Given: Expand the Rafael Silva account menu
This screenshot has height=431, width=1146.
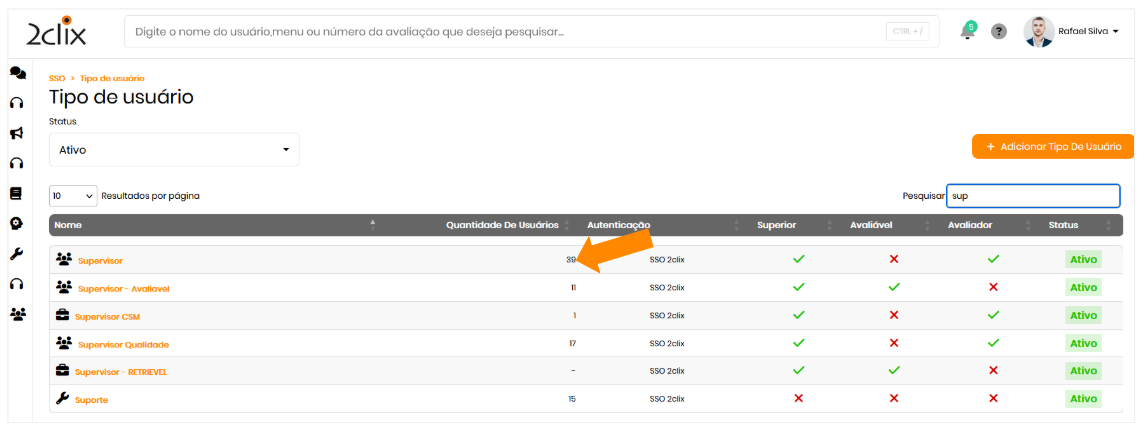Looking at the screenshot, I should tap(1088, 31).
